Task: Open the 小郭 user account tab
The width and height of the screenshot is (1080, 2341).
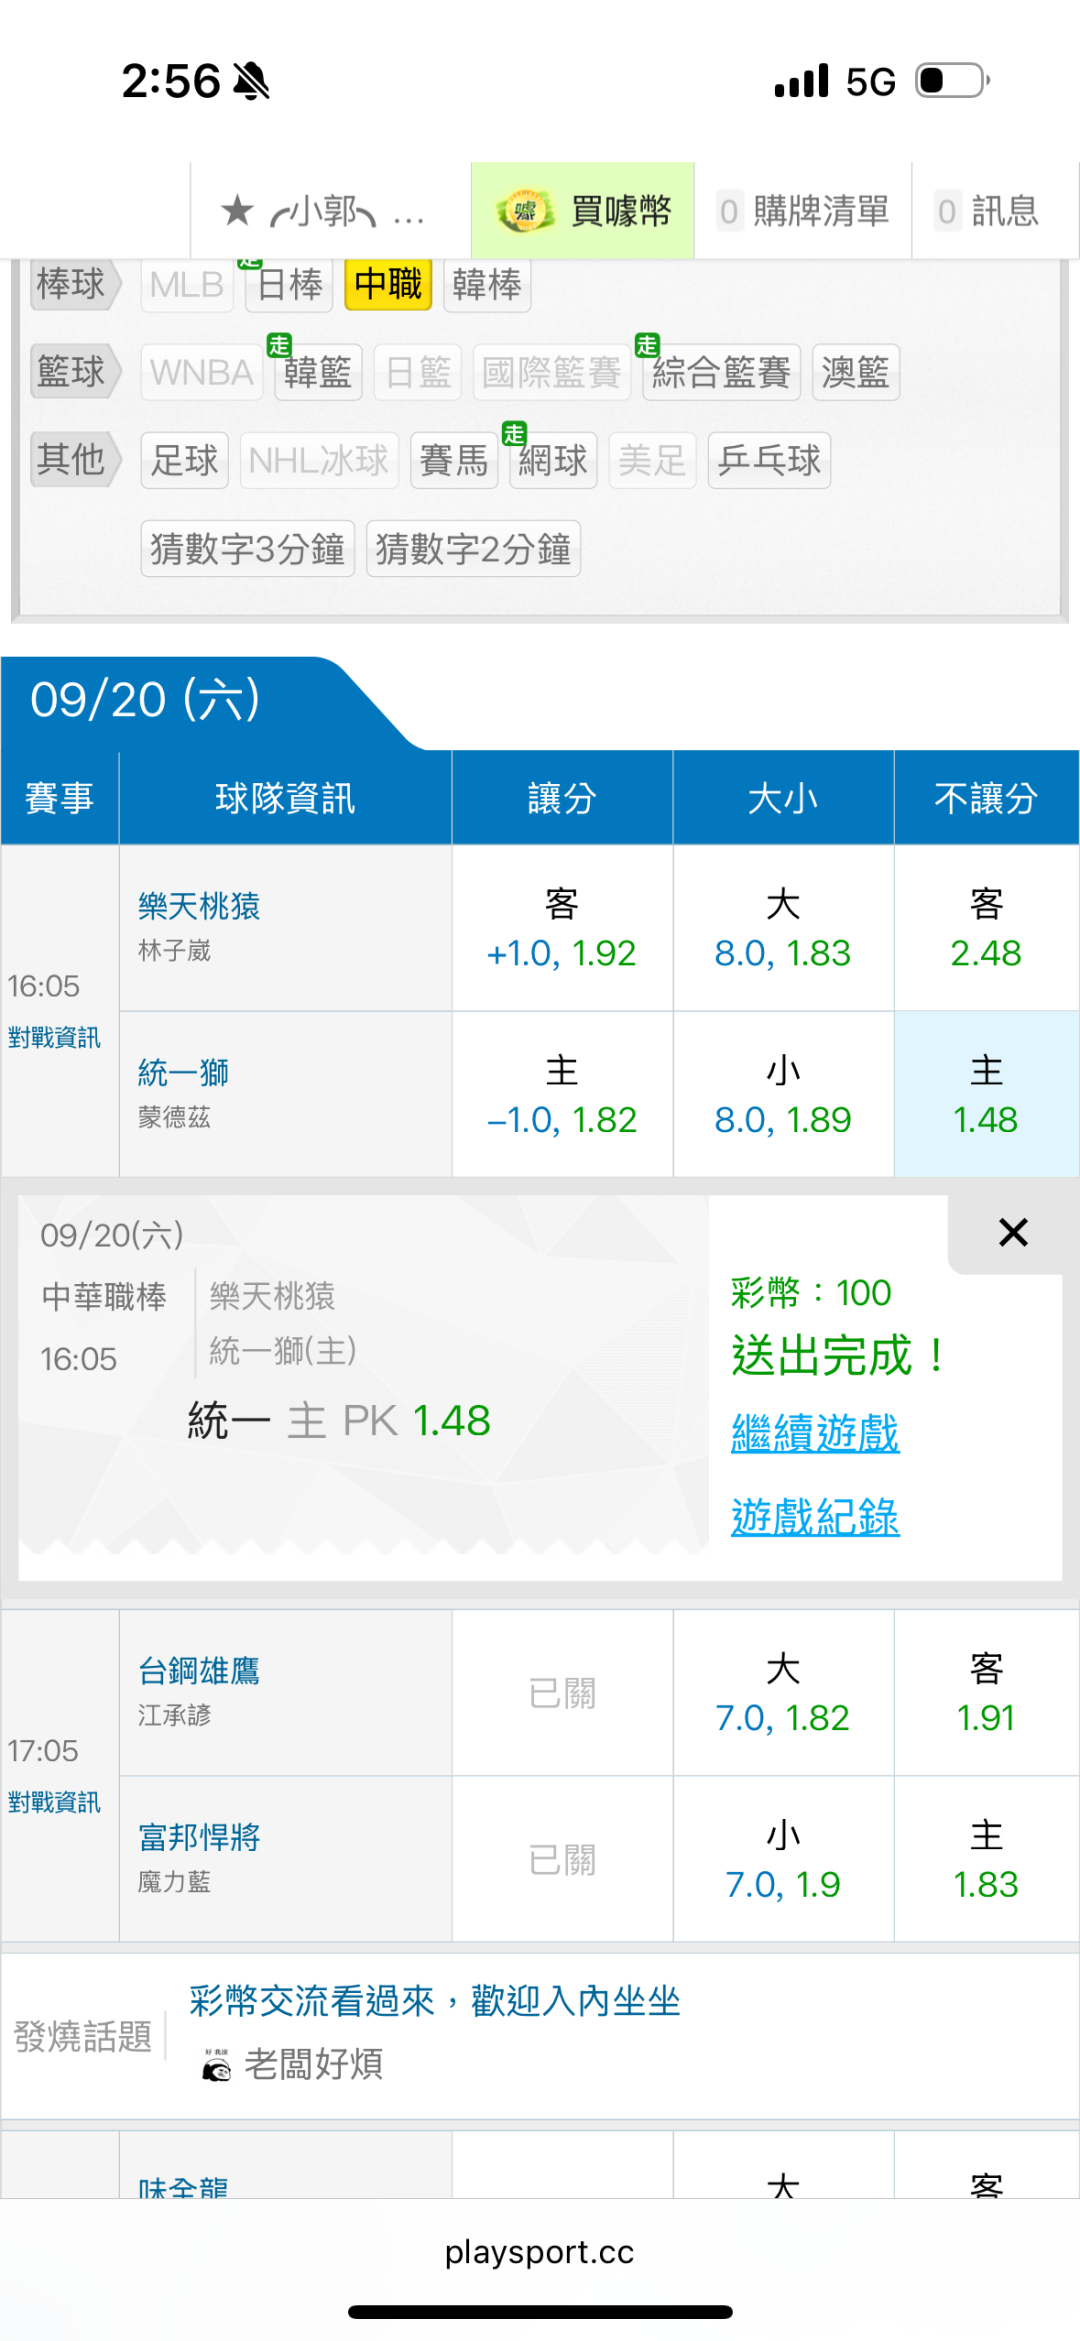Action: 331,211
